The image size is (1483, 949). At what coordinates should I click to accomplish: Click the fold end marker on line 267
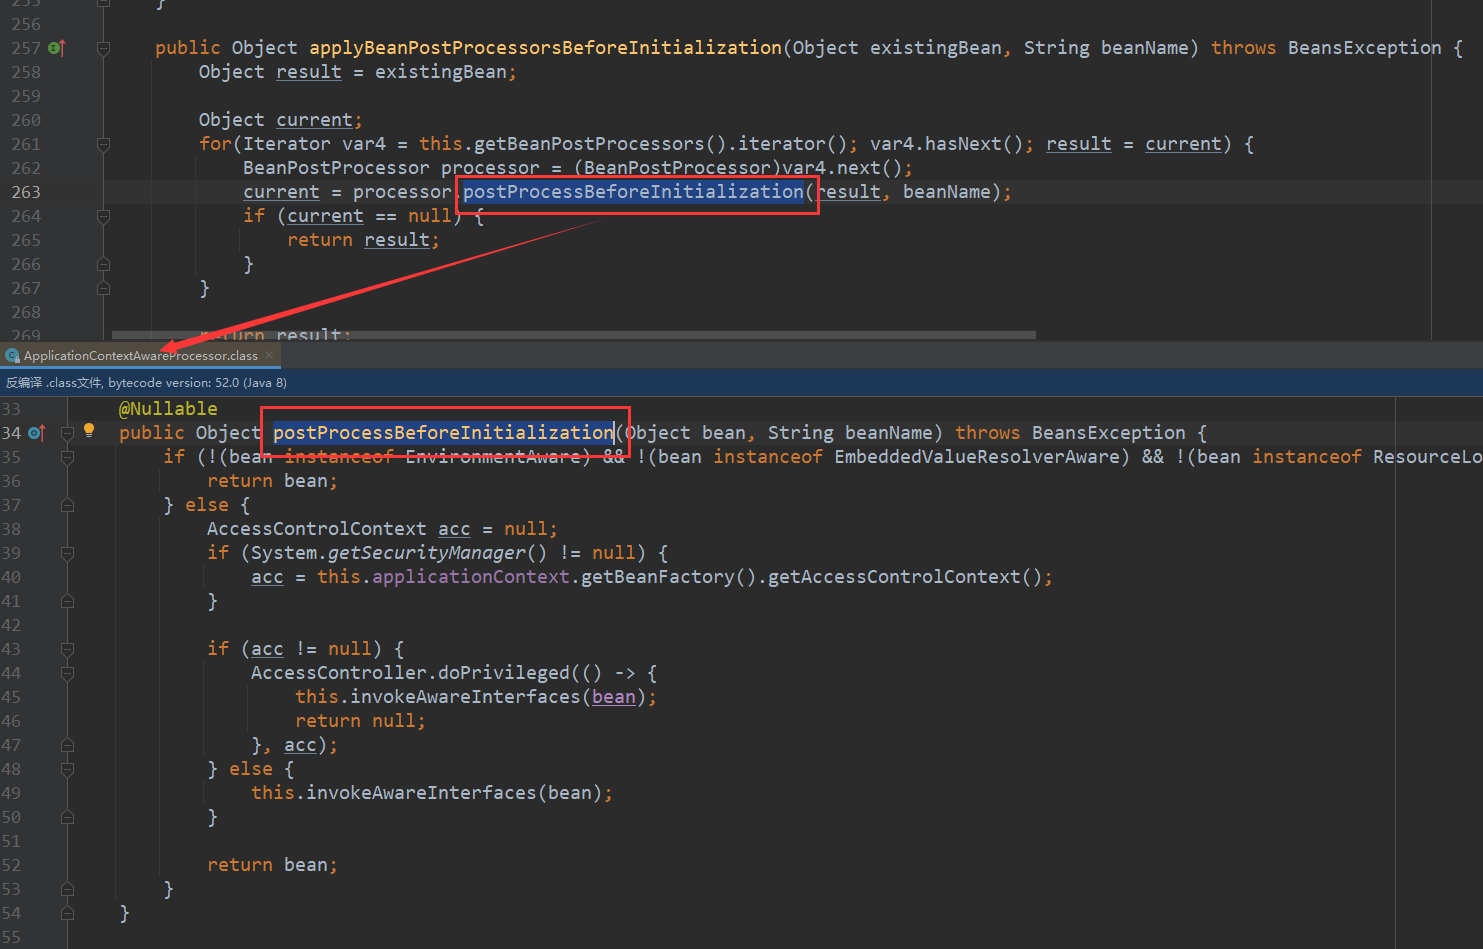pos(103,288)
